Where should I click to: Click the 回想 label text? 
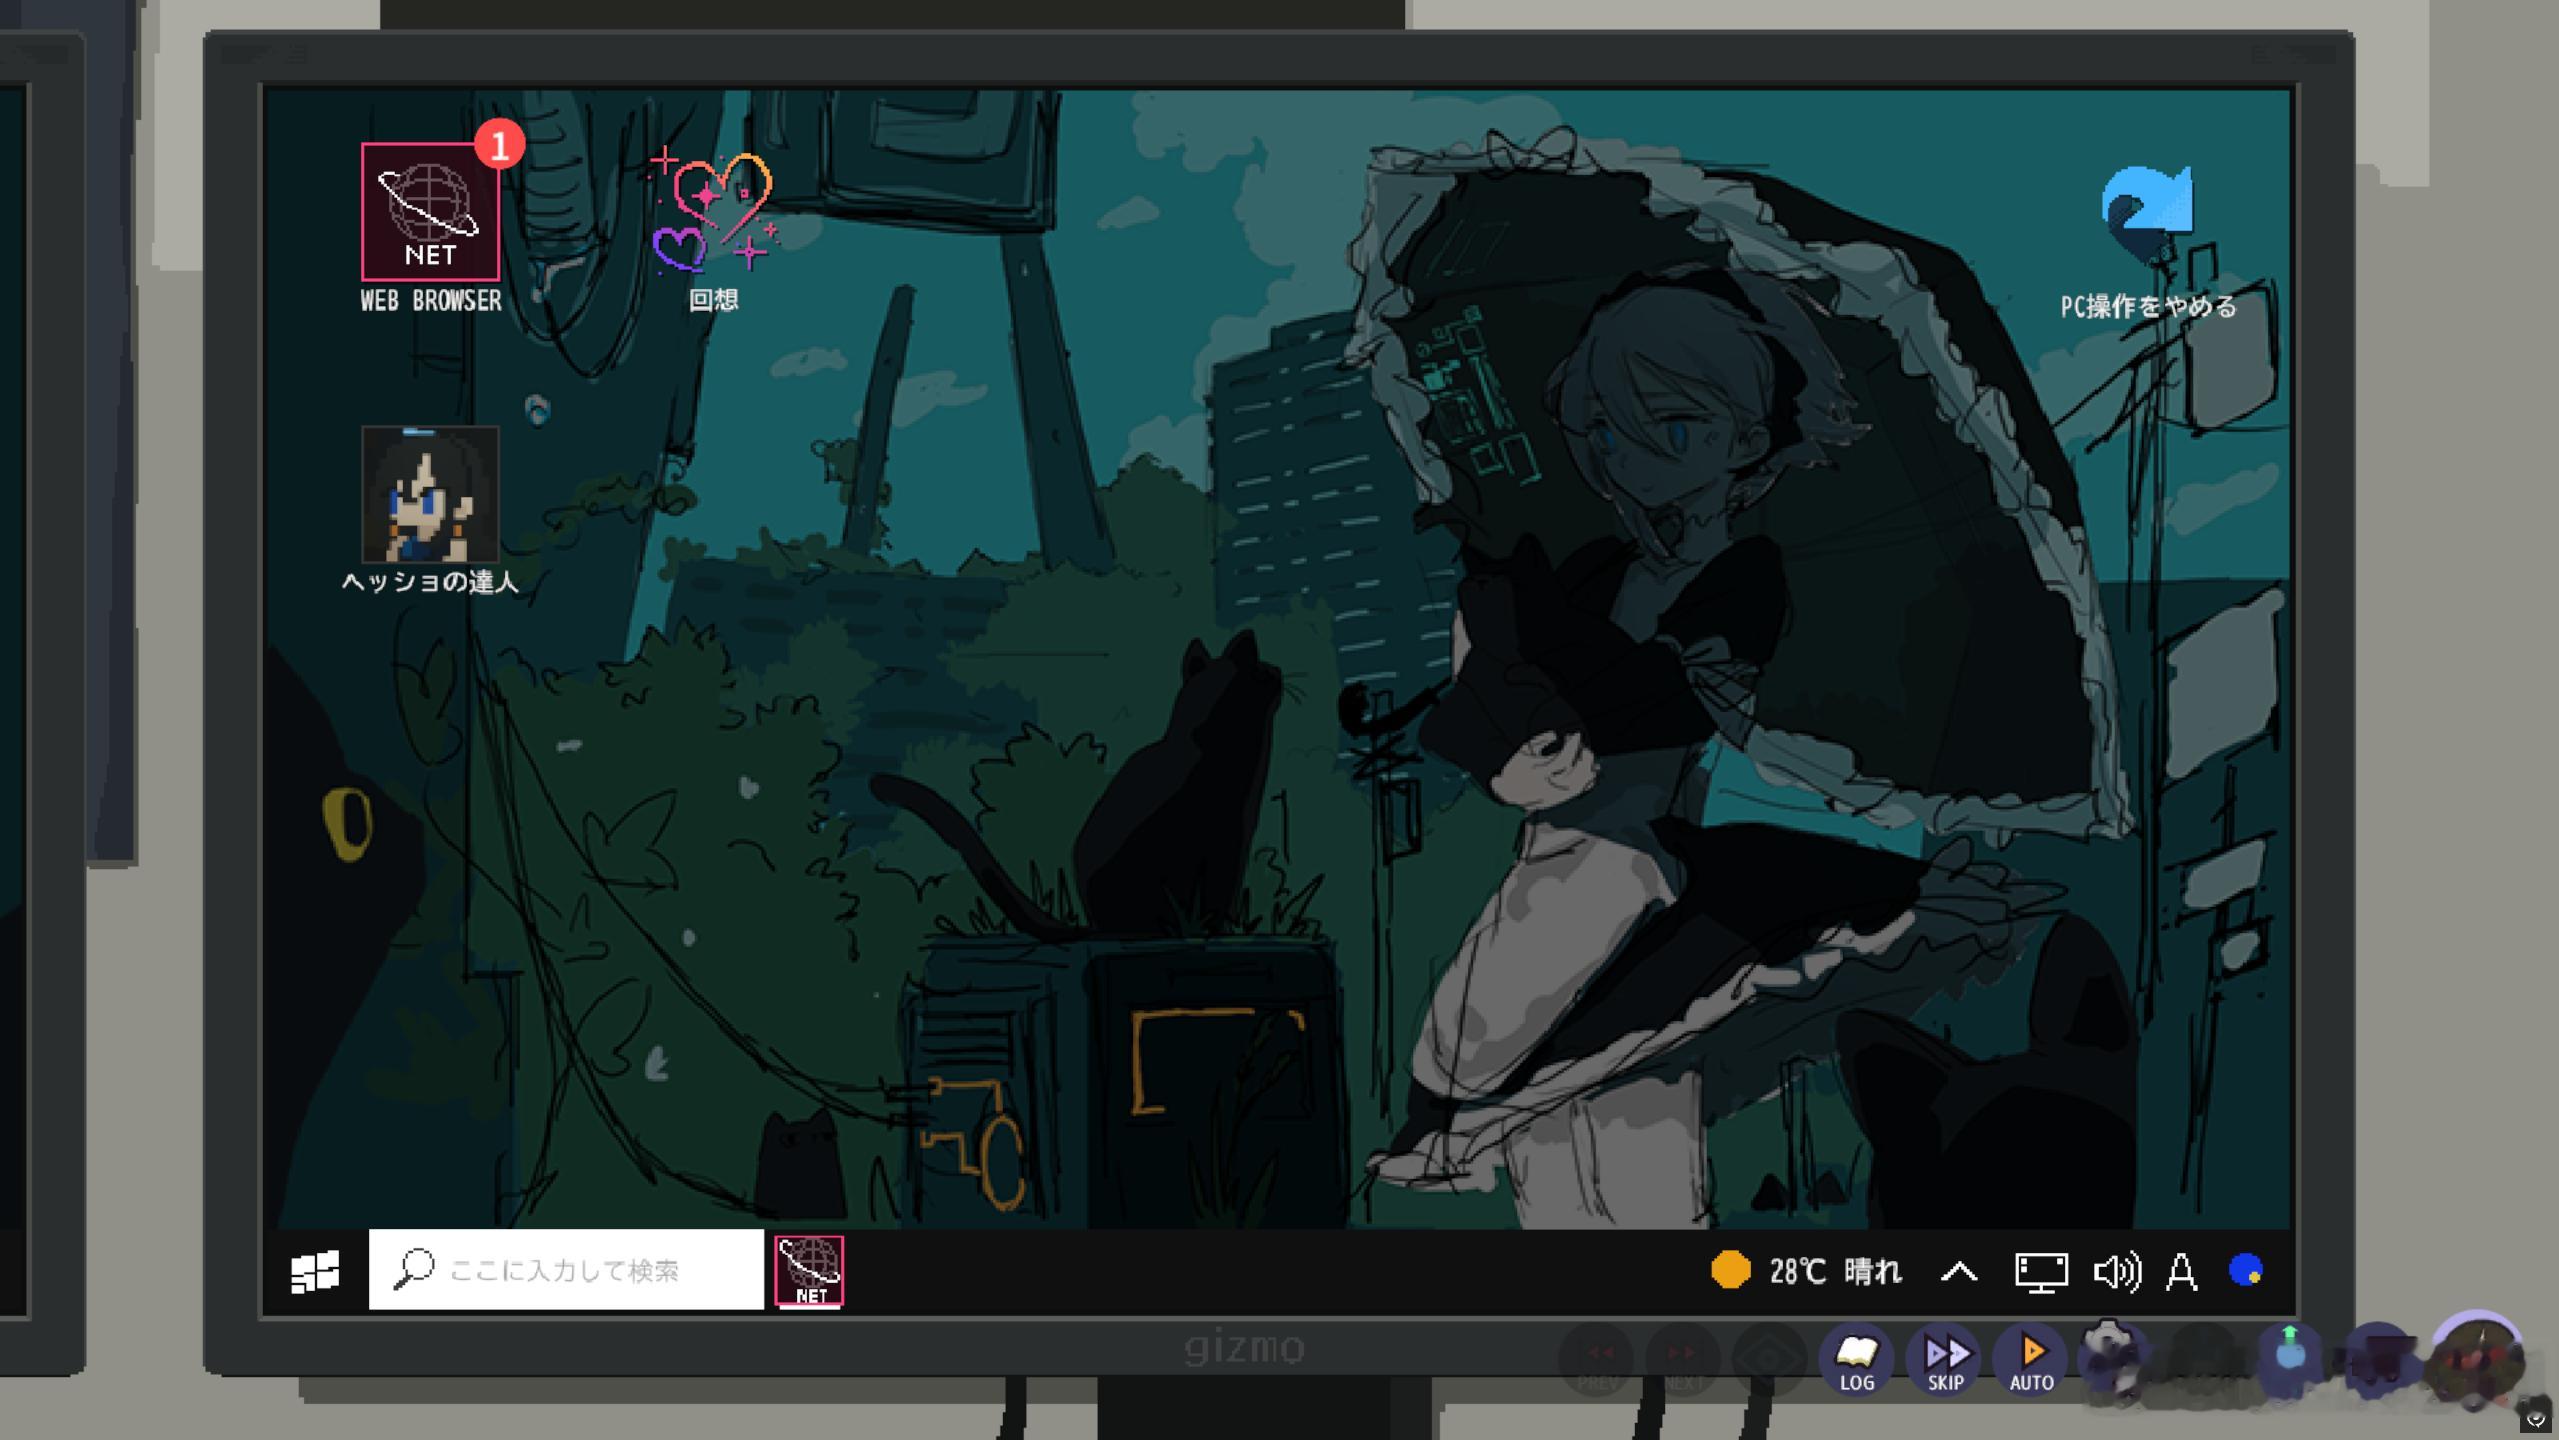[x=713, y=299]
